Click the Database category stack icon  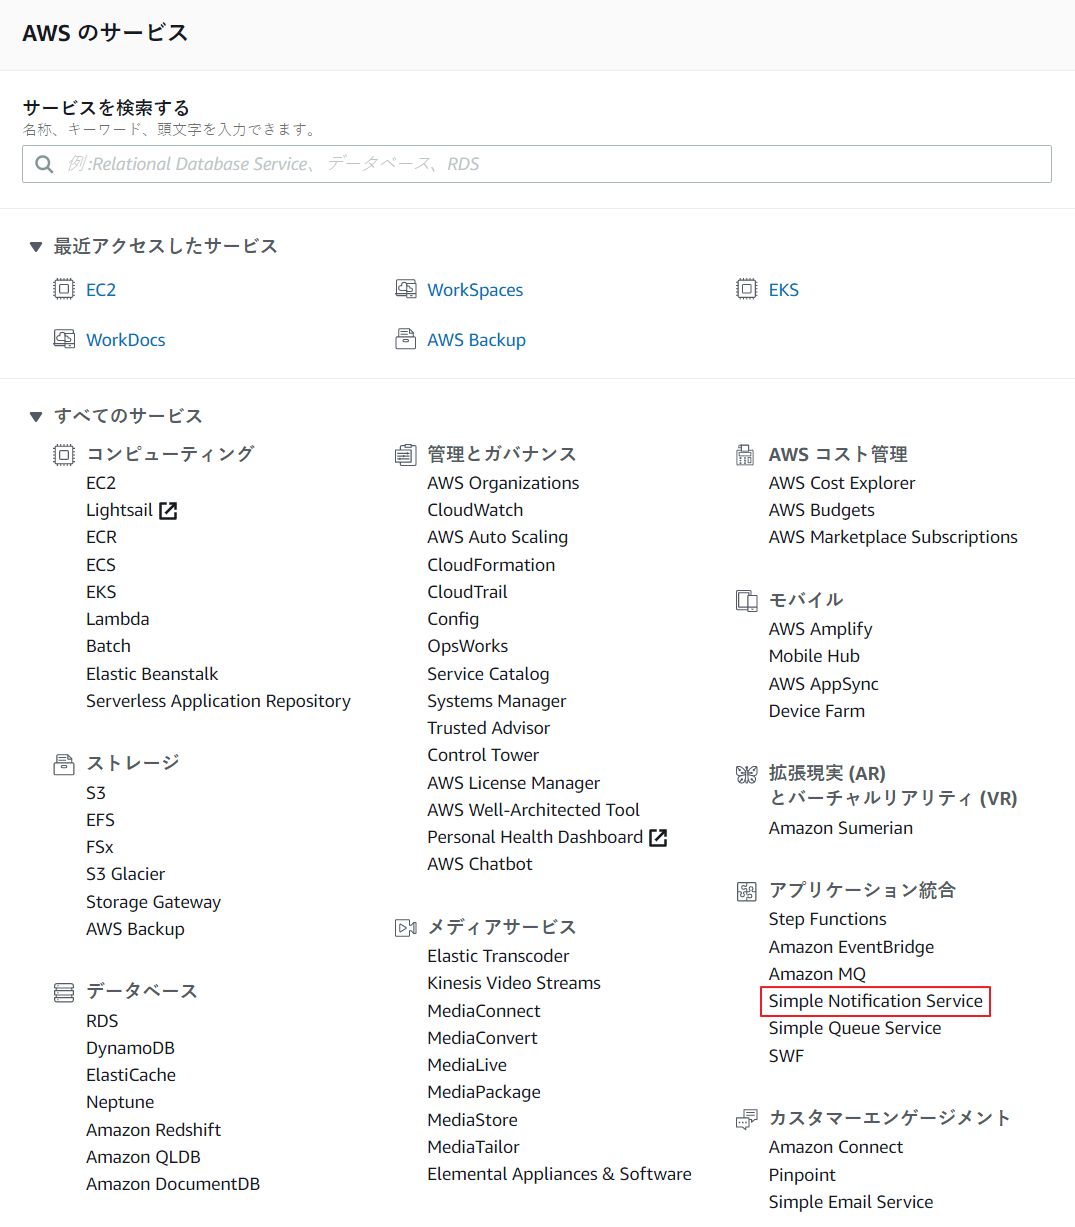(x=64, y=992)
